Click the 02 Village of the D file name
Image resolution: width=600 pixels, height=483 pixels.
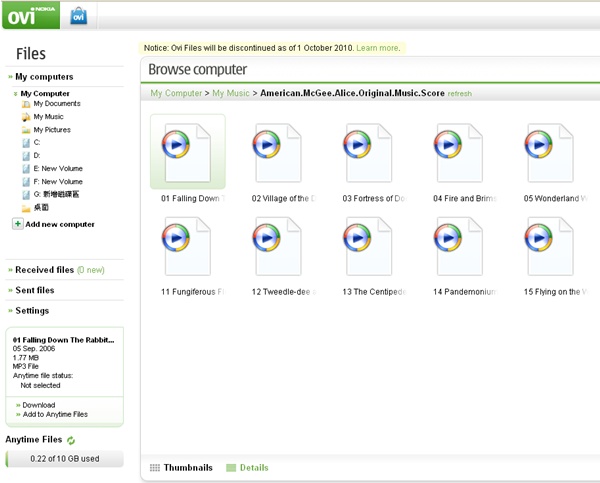coord(284,198)
